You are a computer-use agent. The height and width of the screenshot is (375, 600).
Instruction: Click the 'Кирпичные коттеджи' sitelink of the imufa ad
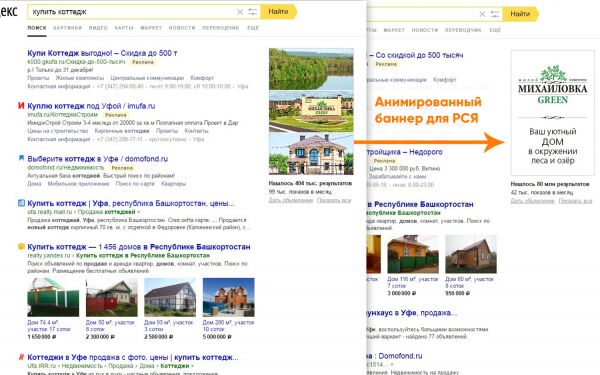click(122, 131)
